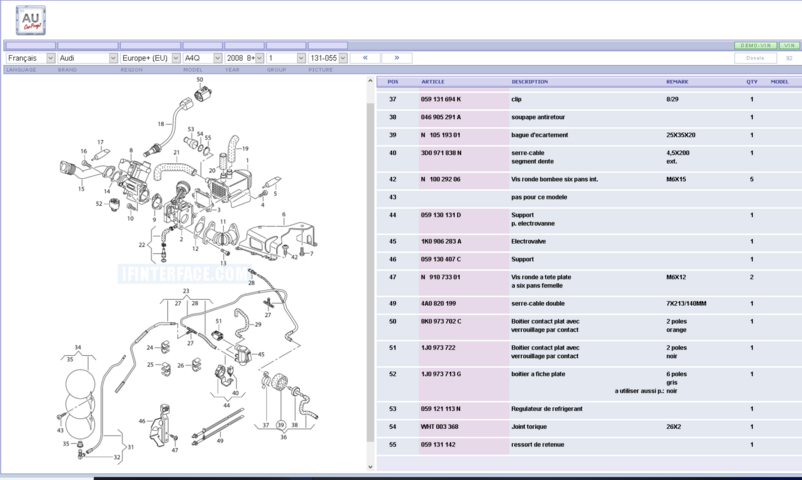This screenshot has height=480, width=802.
Task: Click description 'ressort de retenue'
Action: (538, 445)
